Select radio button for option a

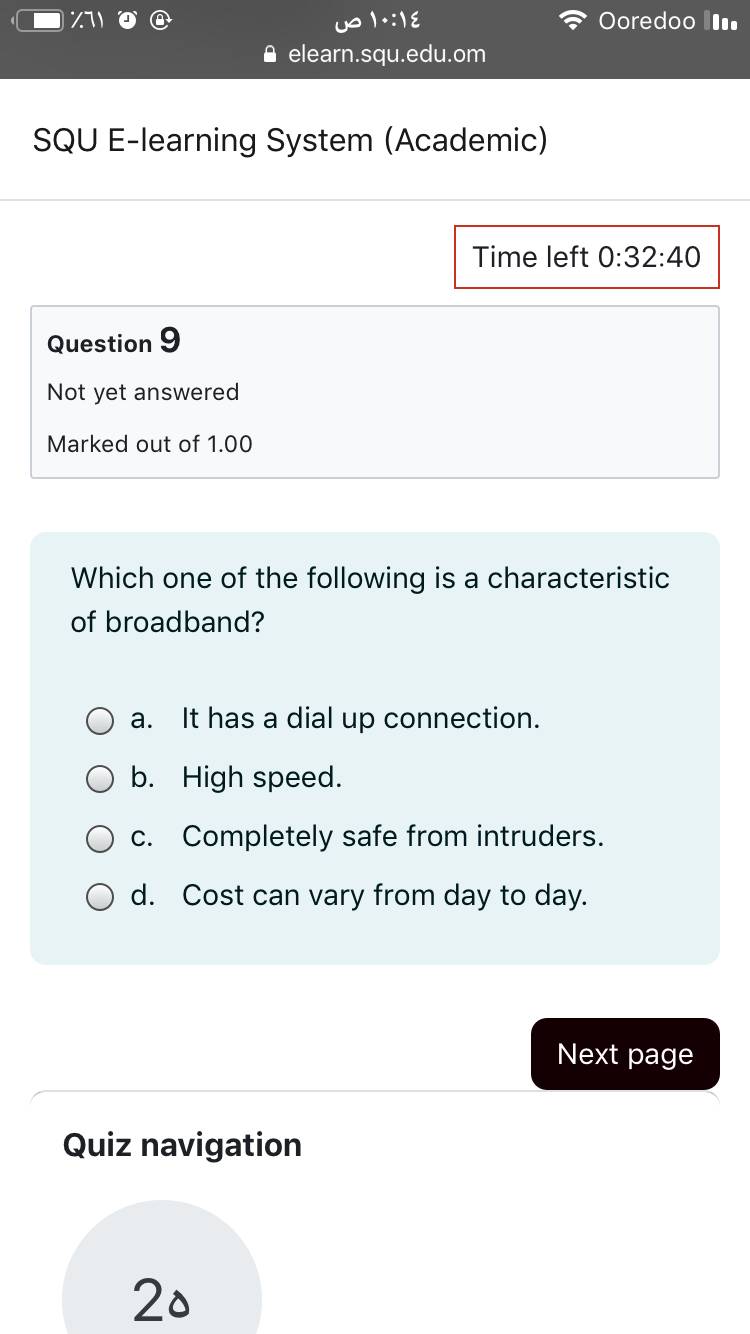pos(100,720)
